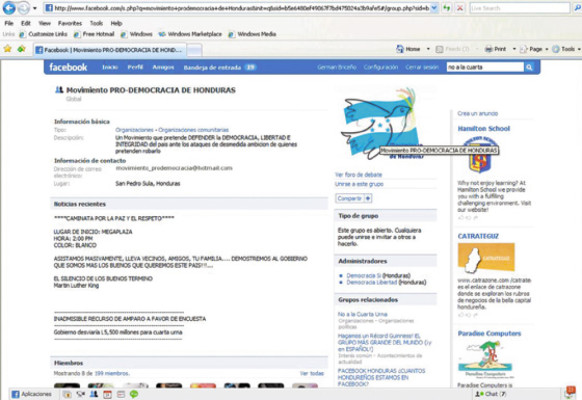Open Amigos in Facebook header
Screen dimensions: 582x400
tap(163, 67)
